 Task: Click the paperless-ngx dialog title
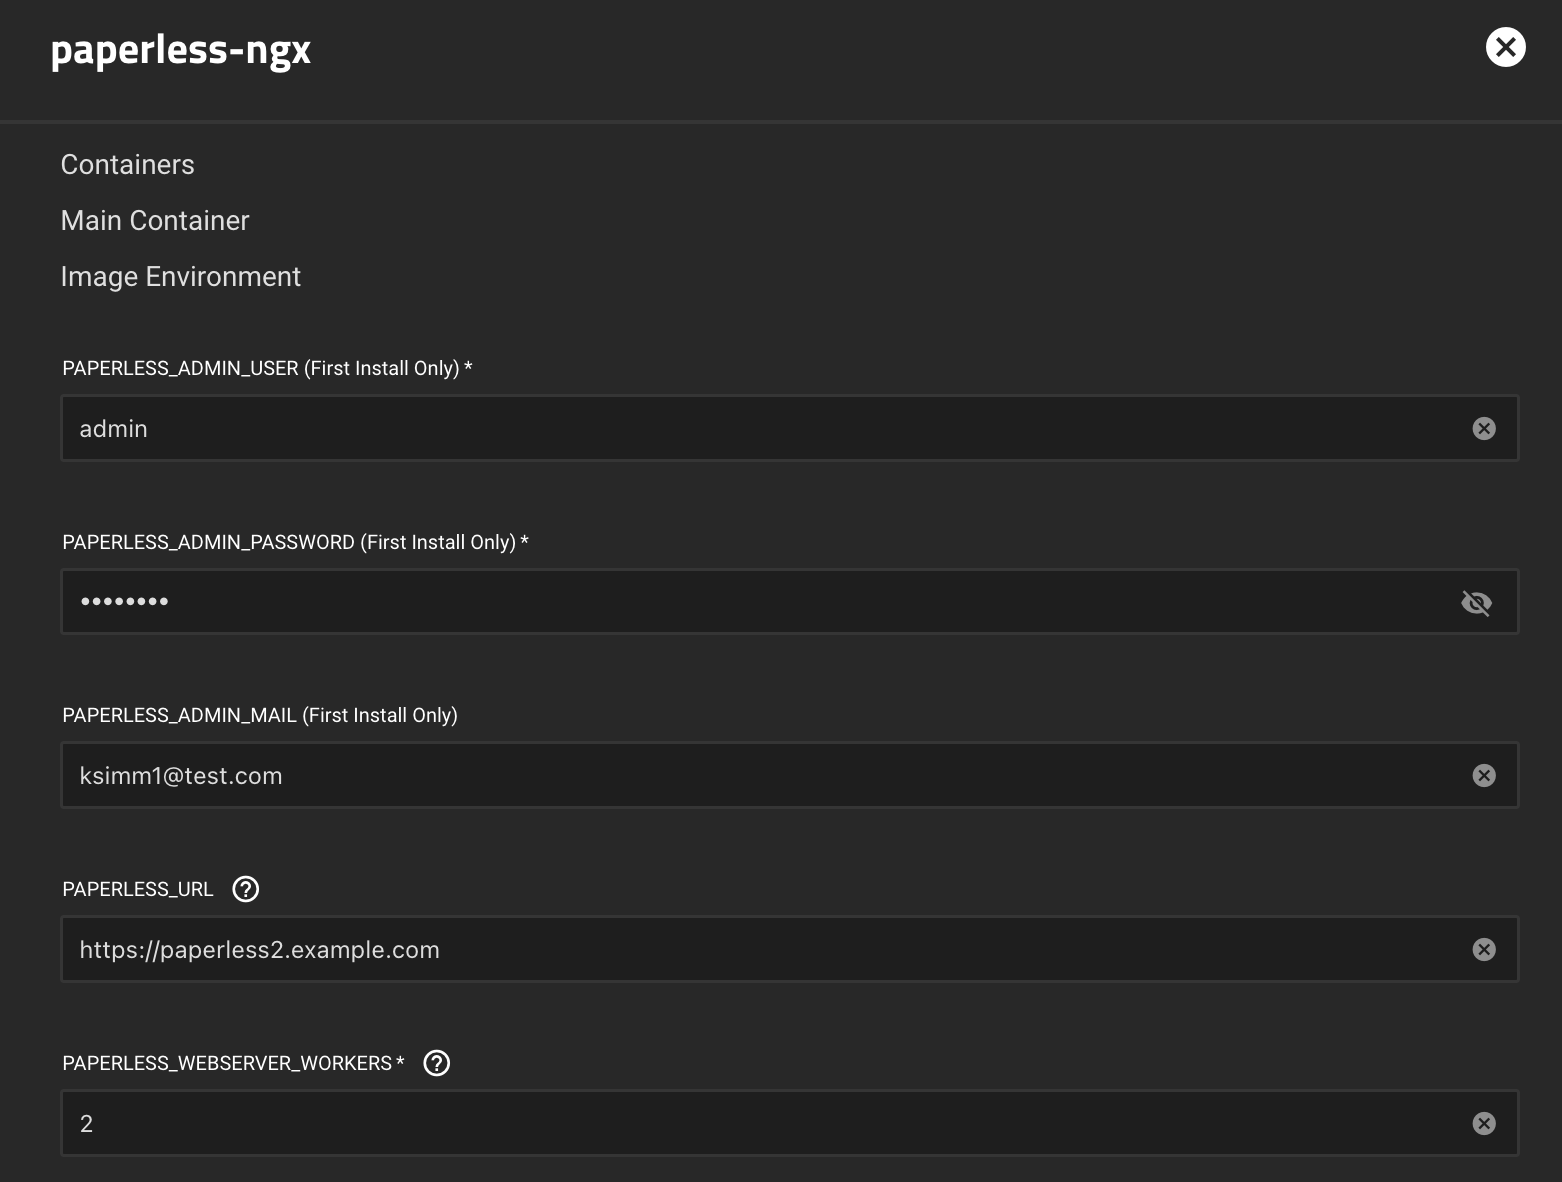pyautogui.click(x=180, y=51)
